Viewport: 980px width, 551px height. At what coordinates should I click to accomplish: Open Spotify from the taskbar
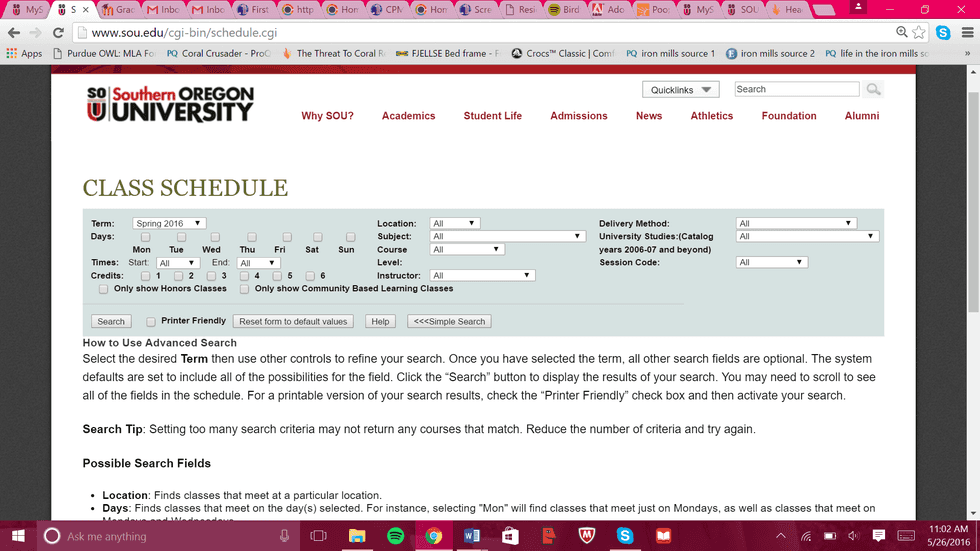[396, 536]
